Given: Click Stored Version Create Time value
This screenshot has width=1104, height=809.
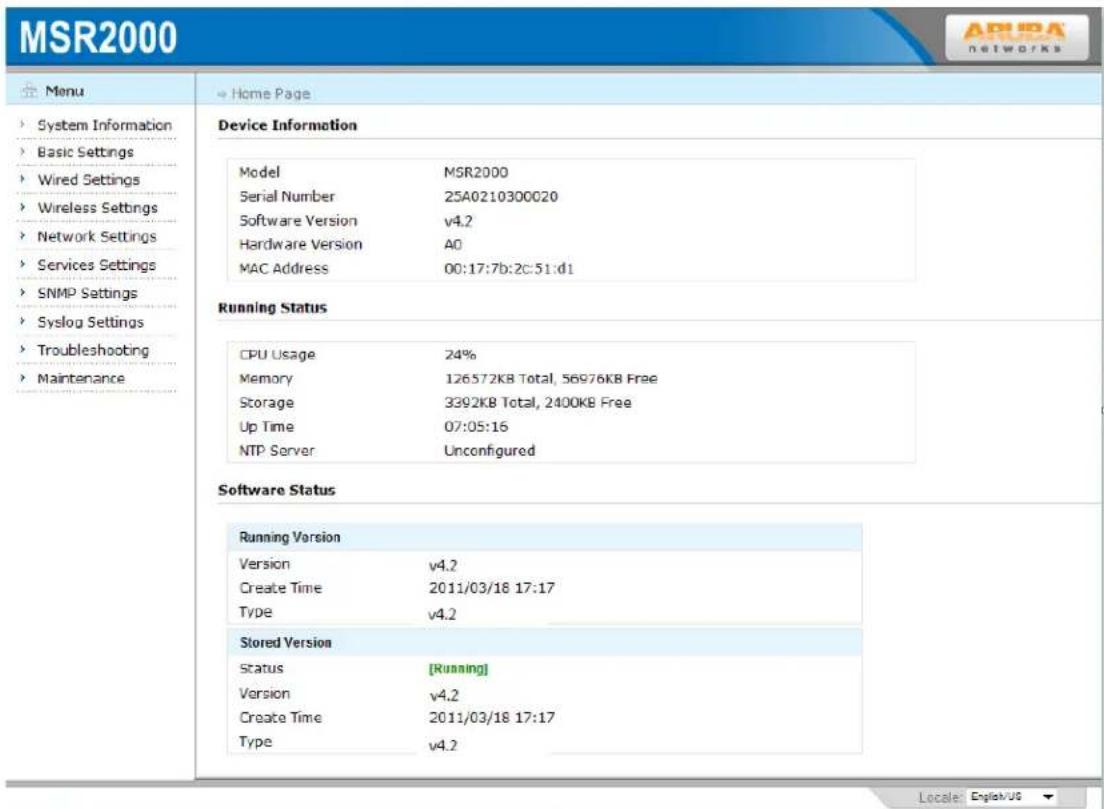Looking at the screenshot, I should [x=491, y=717].
